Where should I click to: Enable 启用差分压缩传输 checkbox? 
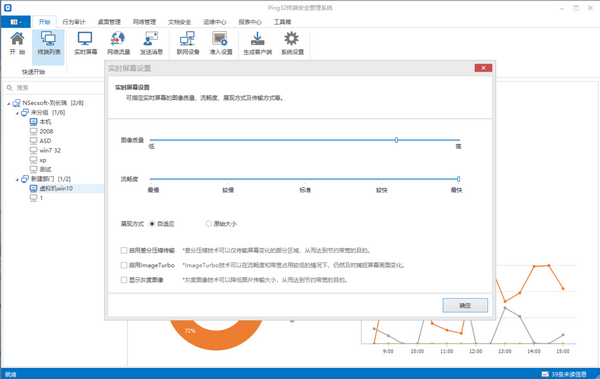click(x=124, y=250)
